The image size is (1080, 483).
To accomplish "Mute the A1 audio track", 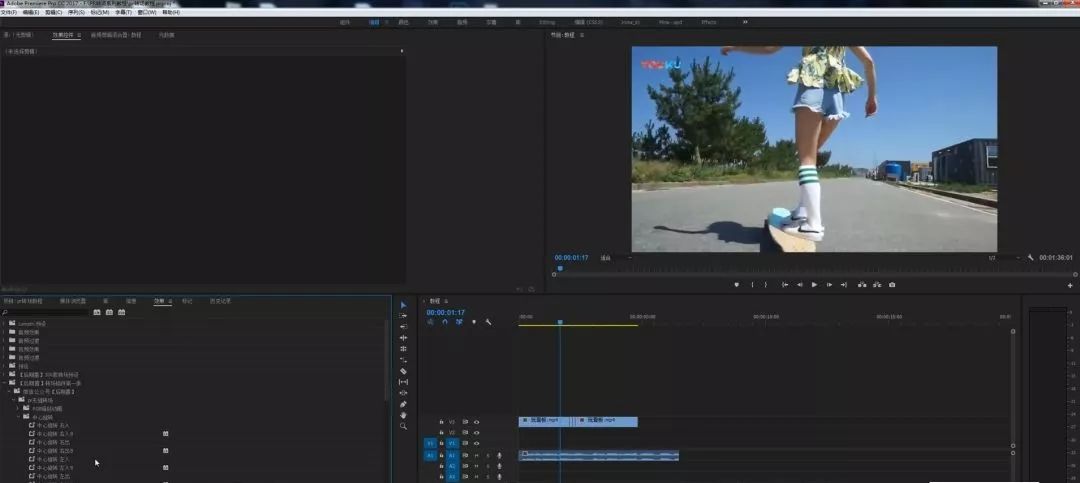I will click(x=476, y=455).
